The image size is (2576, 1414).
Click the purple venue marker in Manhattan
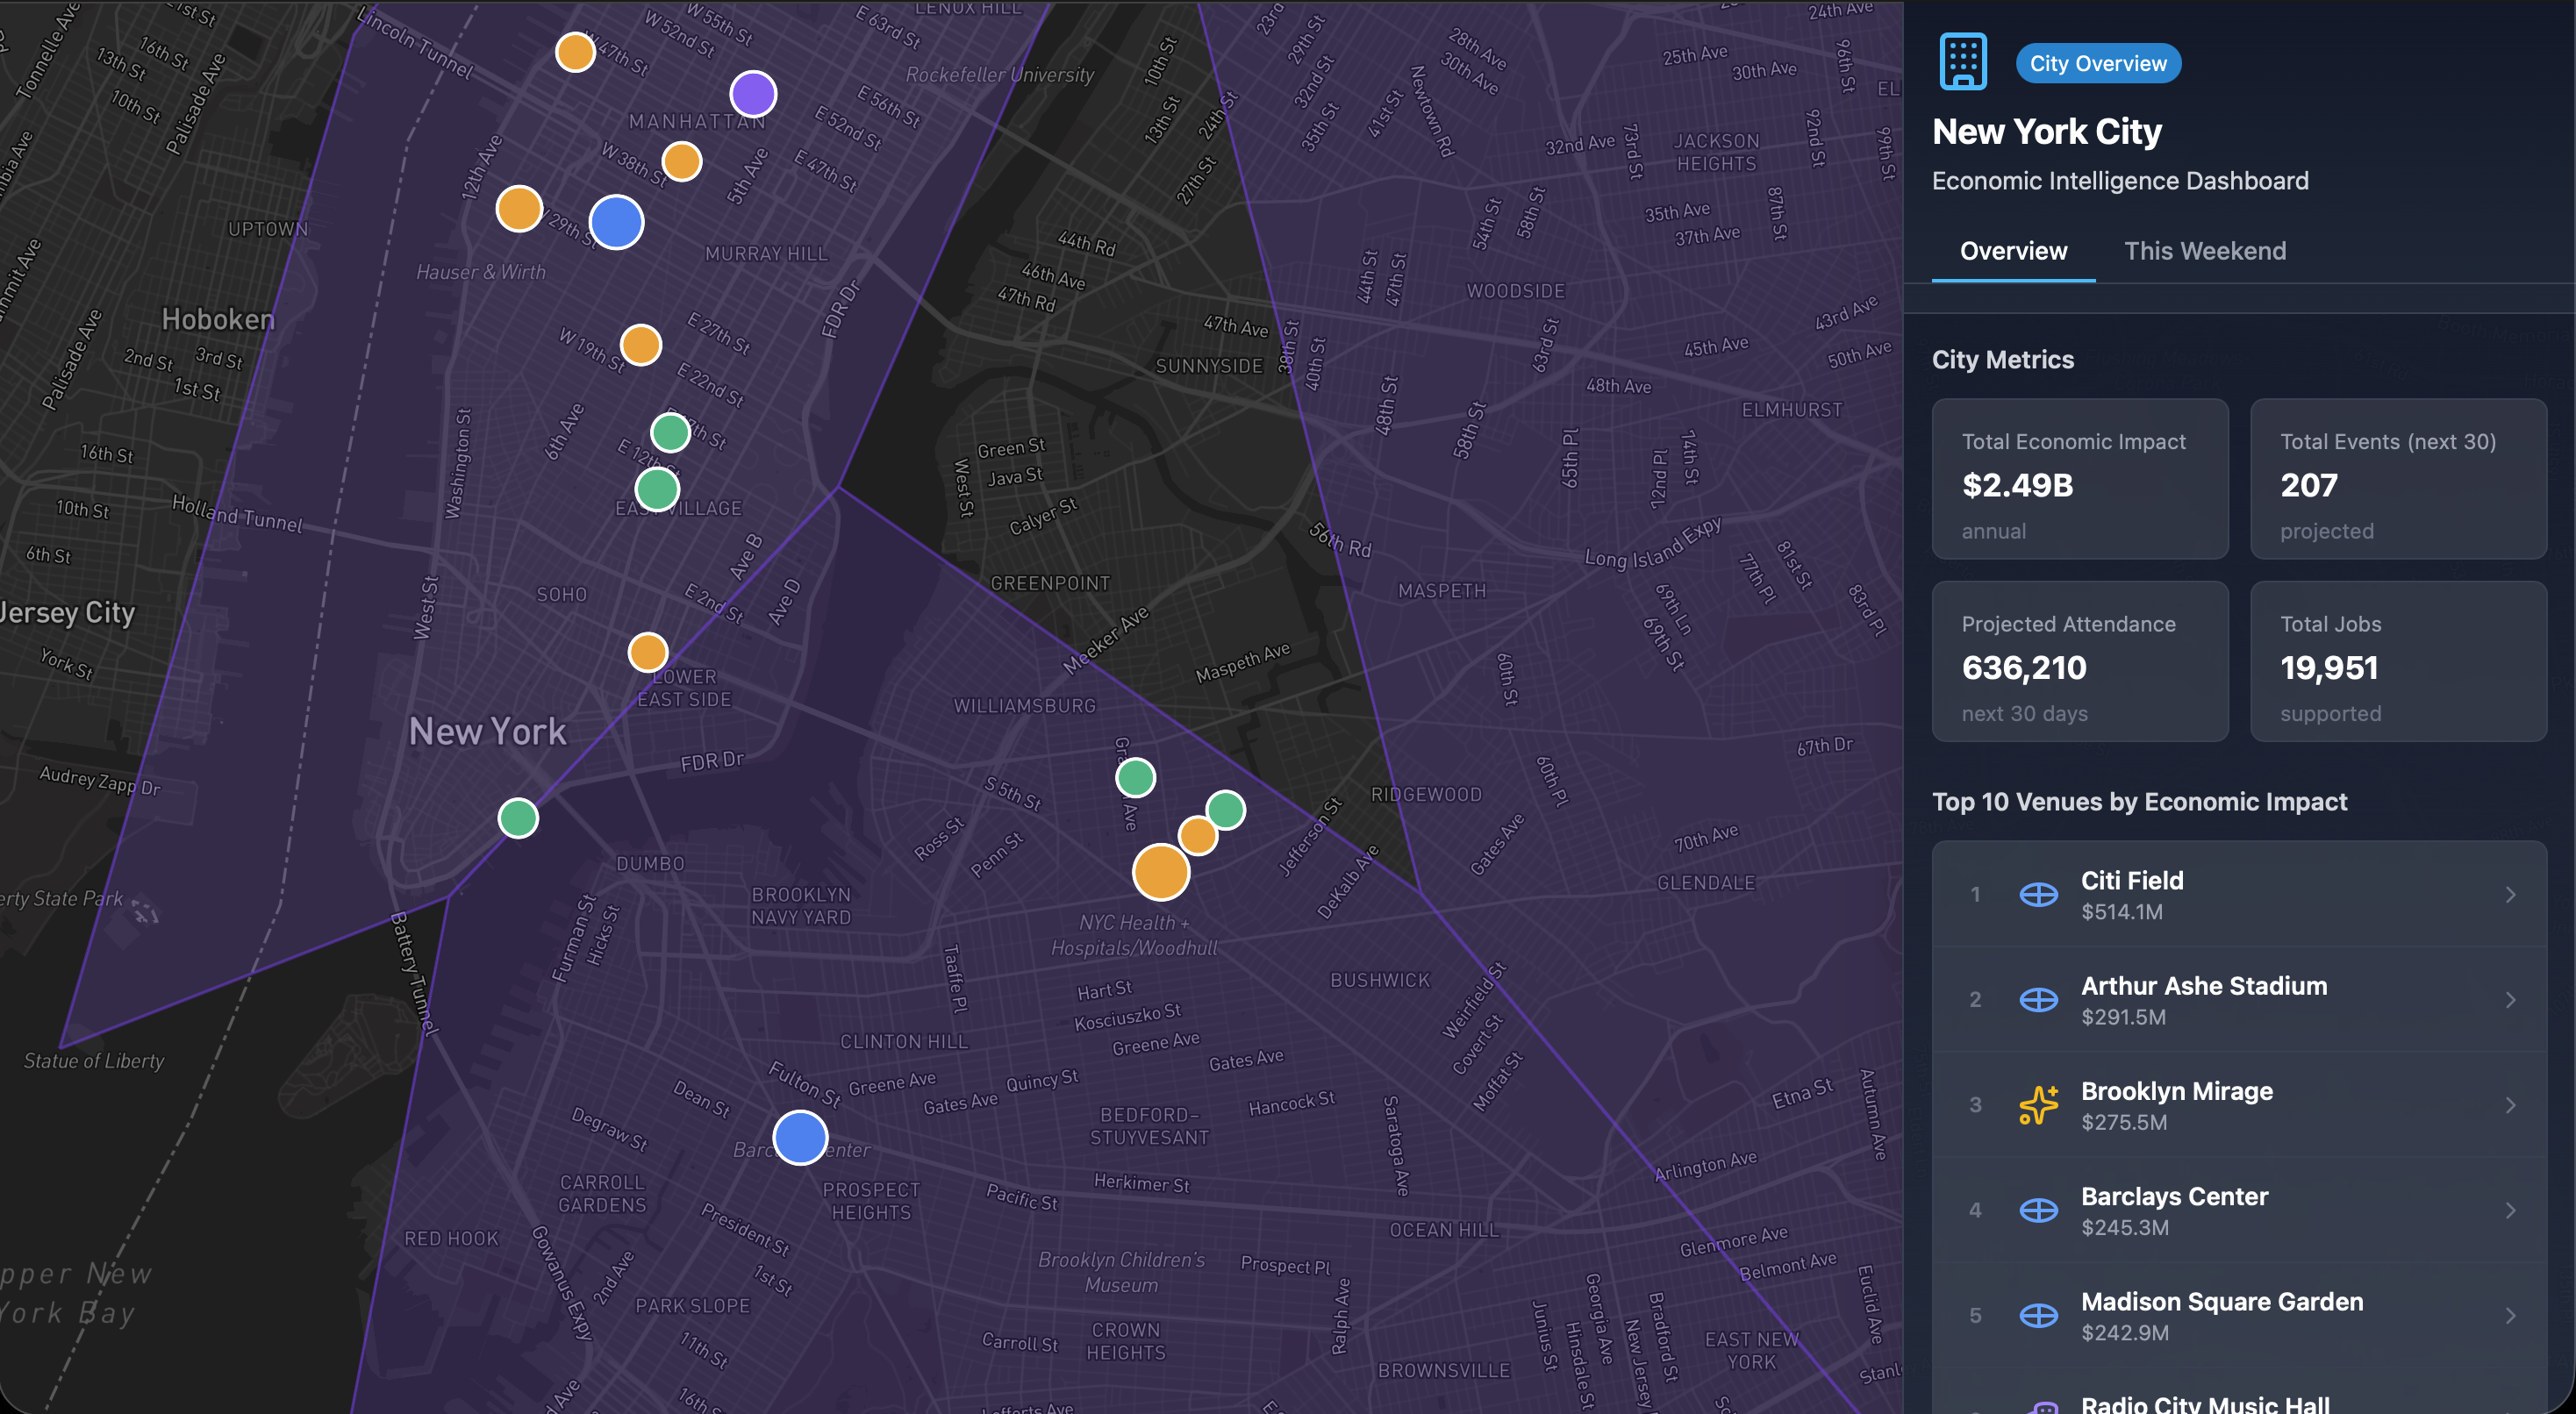coord(753,93)
